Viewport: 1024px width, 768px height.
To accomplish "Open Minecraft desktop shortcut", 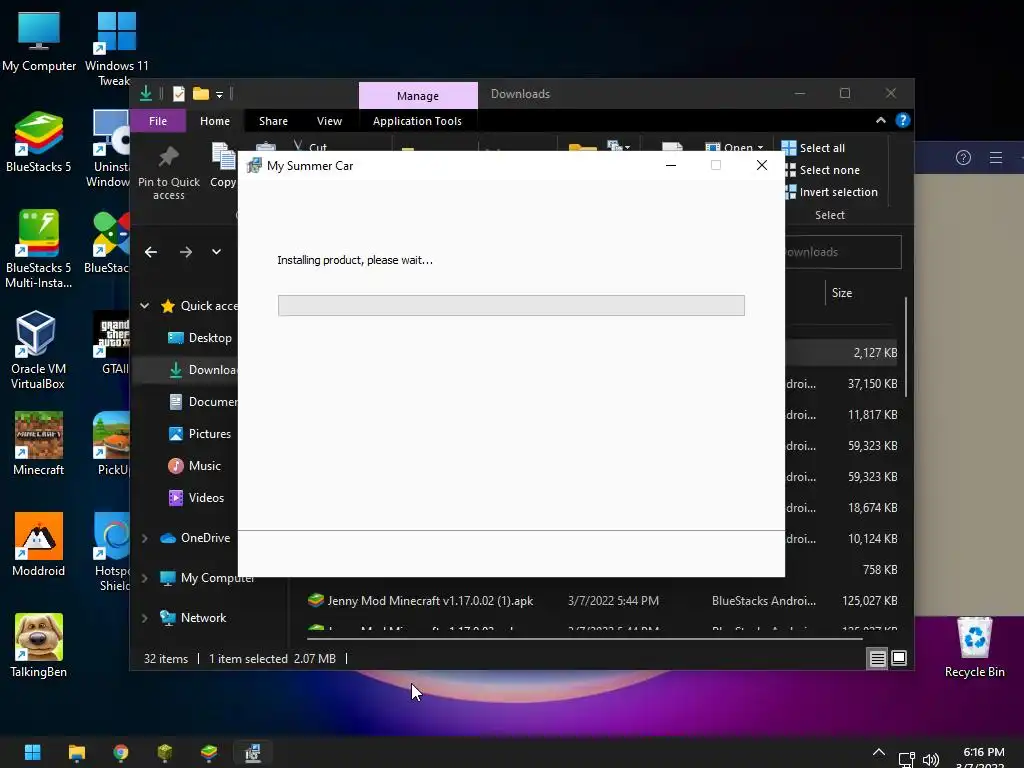I will tap(39, 444).
